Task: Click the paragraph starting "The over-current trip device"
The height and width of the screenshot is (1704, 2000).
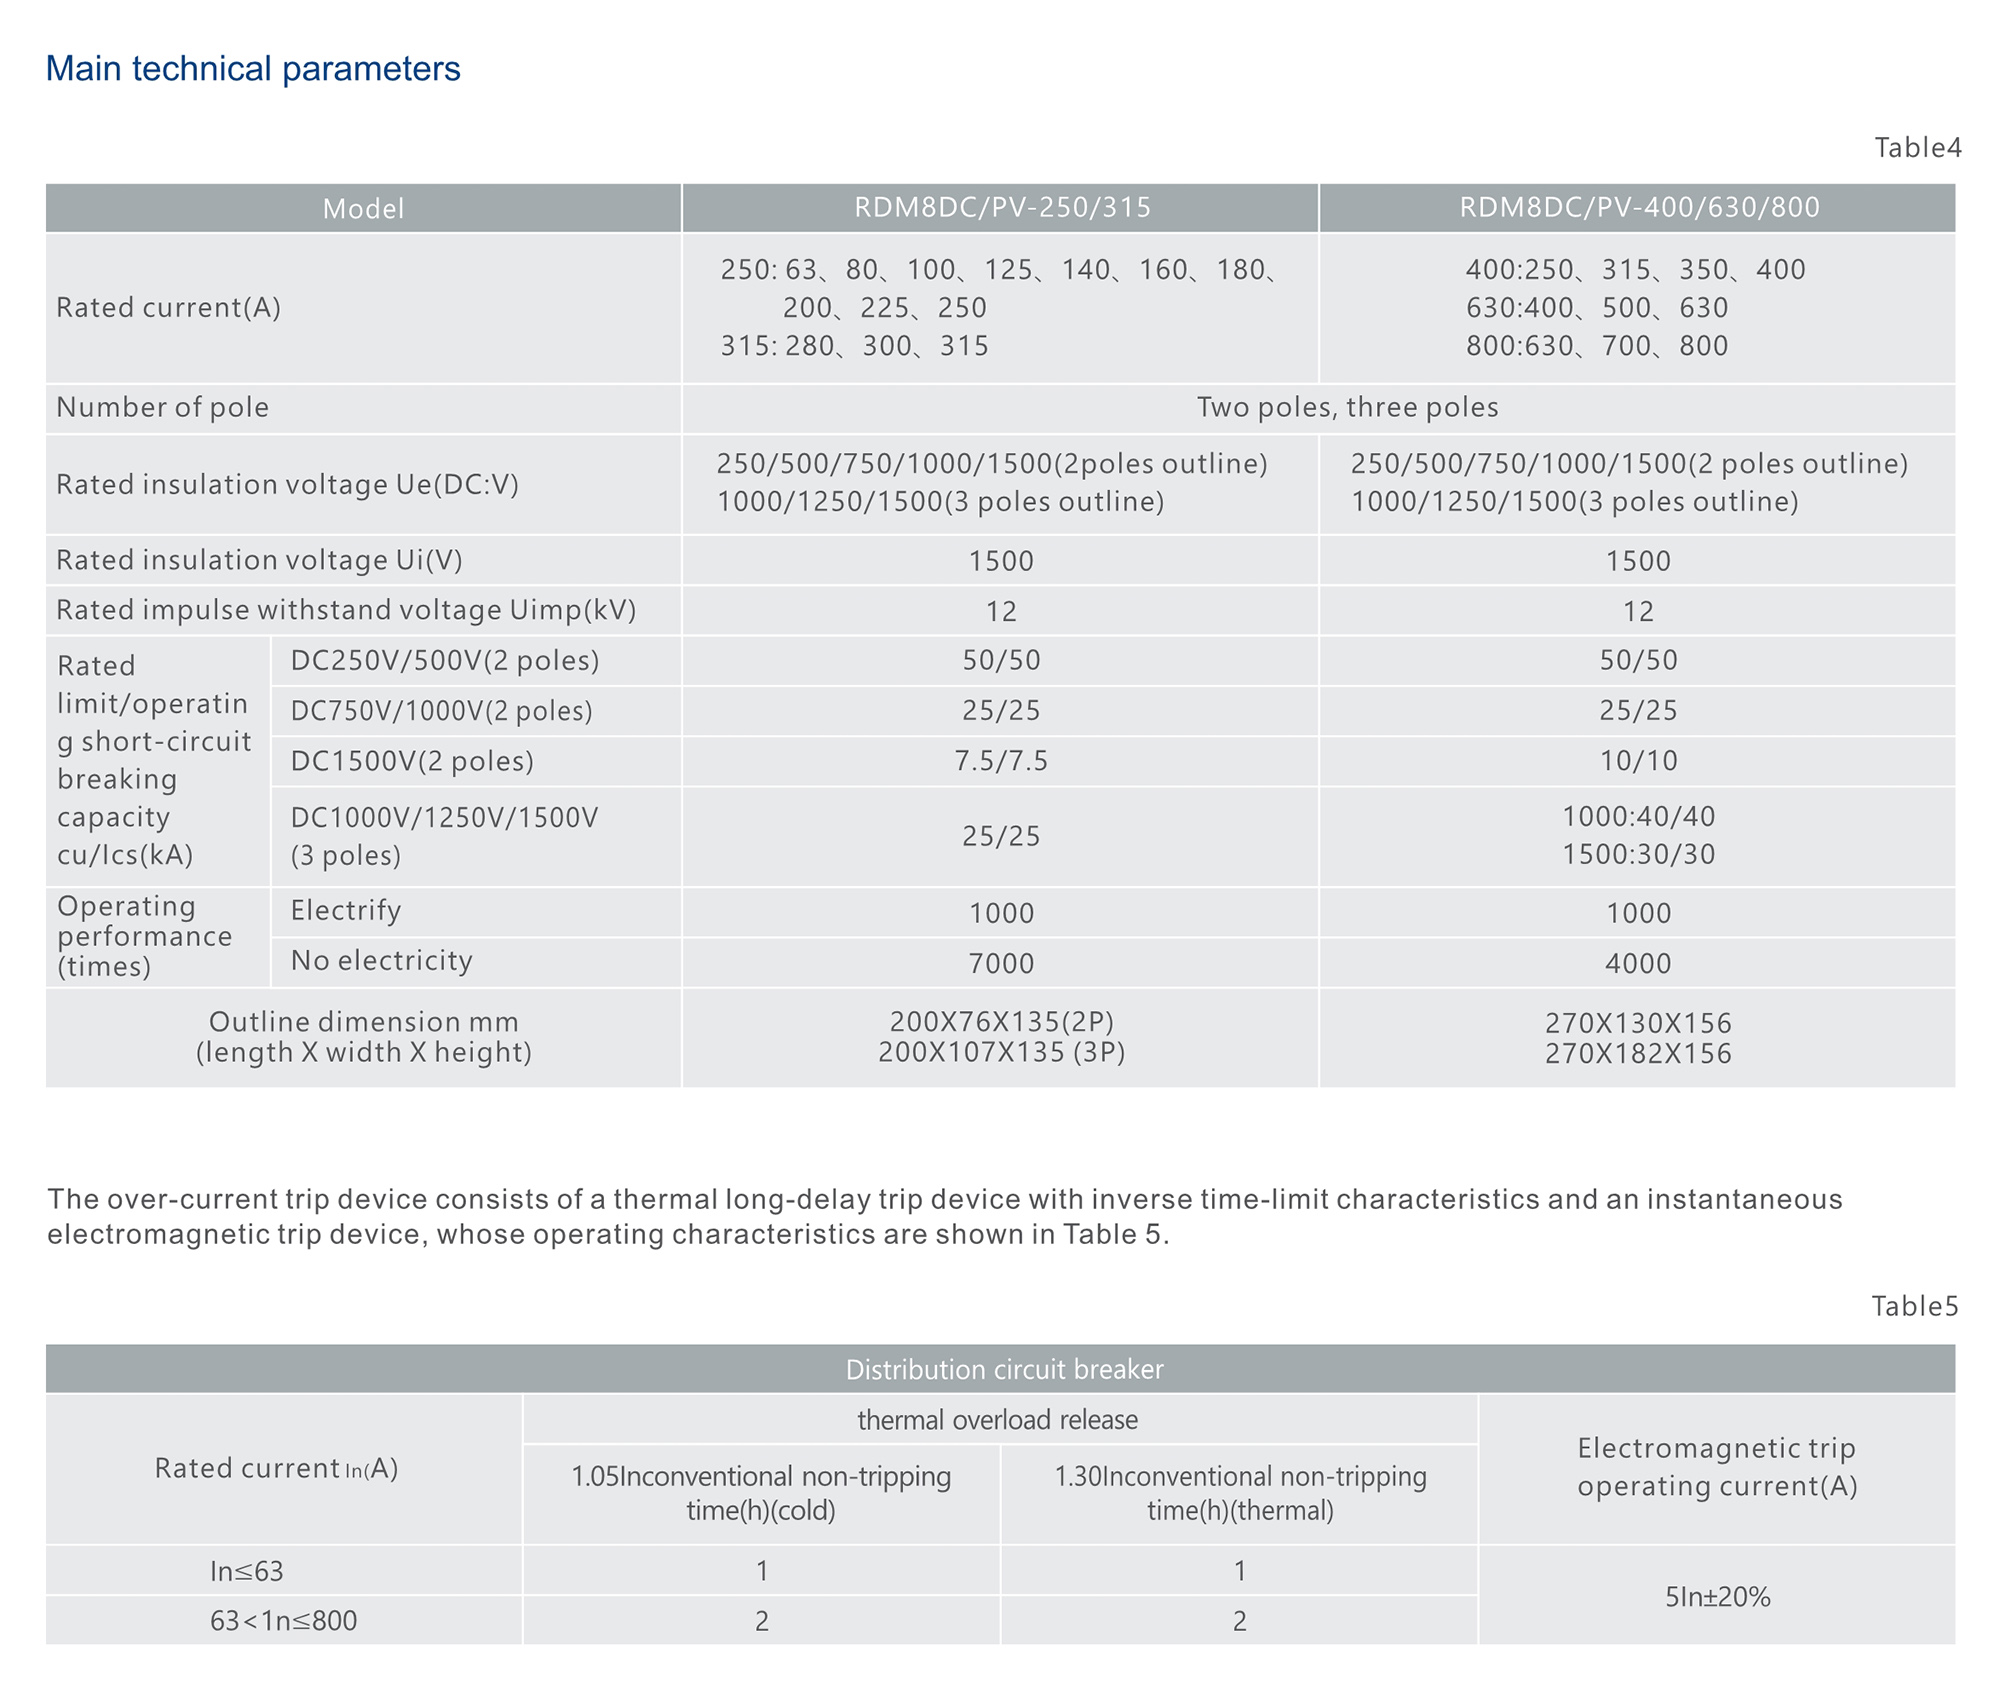Action: click(x=945, y=1217)
